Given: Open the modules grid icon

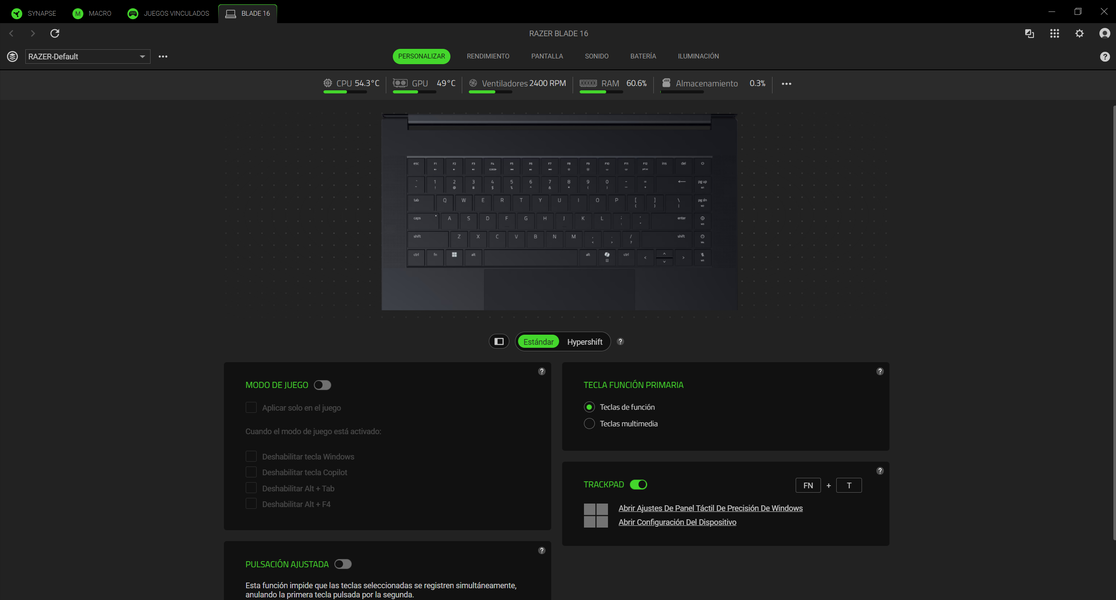Looking at the screenshot, I should (1054, 33).
